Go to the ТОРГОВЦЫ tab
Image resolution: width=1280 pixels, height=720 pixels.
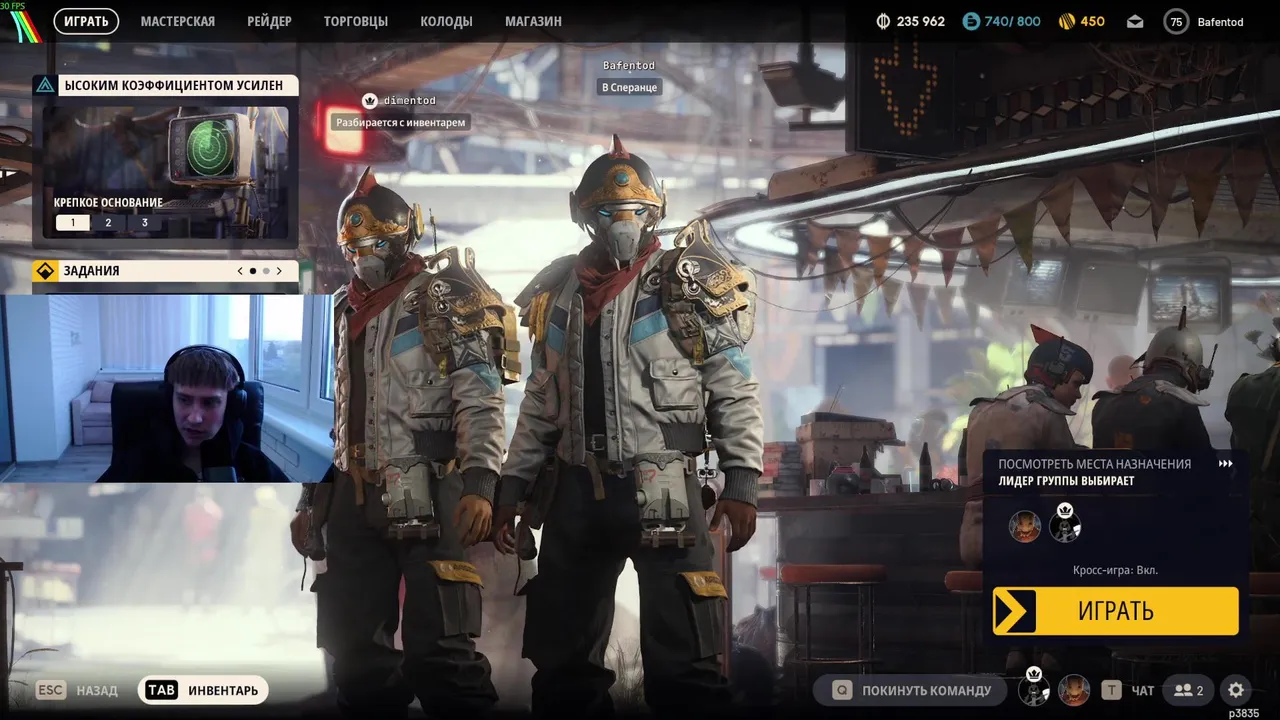[x=356, y=21]
